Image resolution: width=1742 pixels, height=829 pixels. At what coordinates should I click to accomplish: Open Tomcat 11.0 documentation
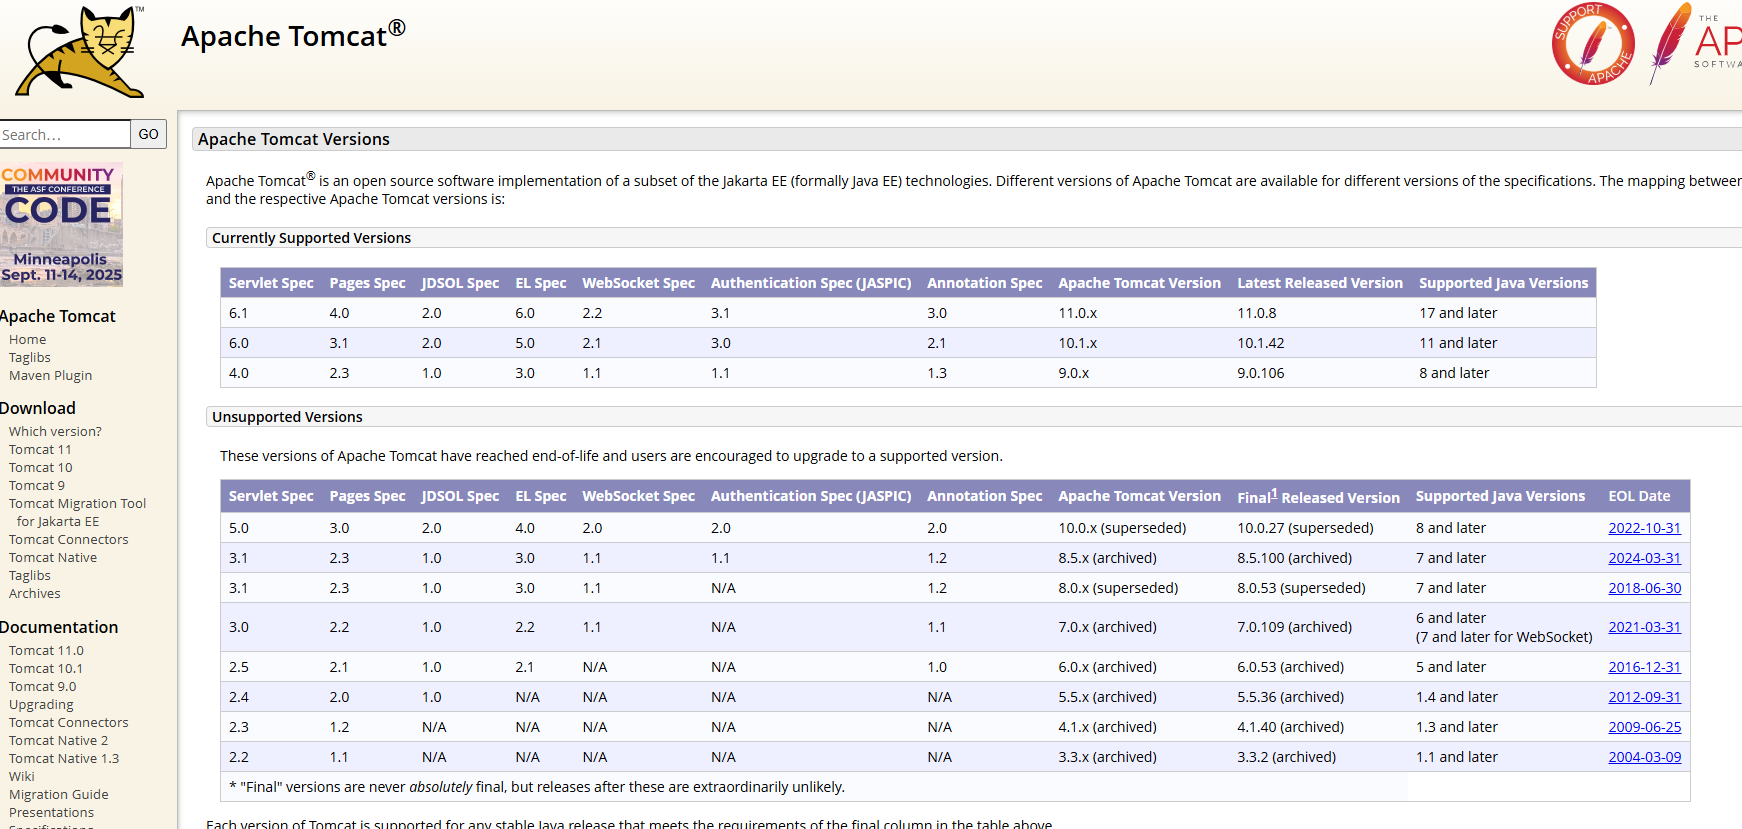(x=46, y=651)
